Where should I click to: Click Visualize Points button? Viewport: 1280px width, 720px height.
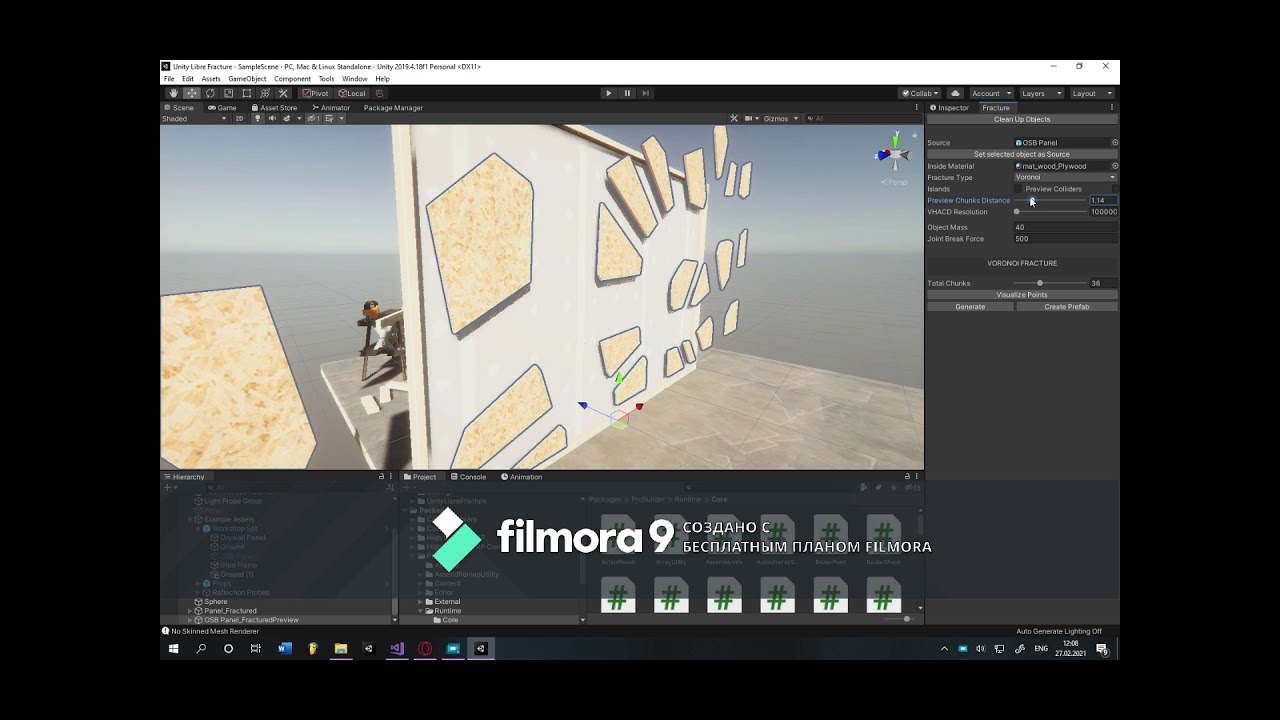click(1022, 295)
